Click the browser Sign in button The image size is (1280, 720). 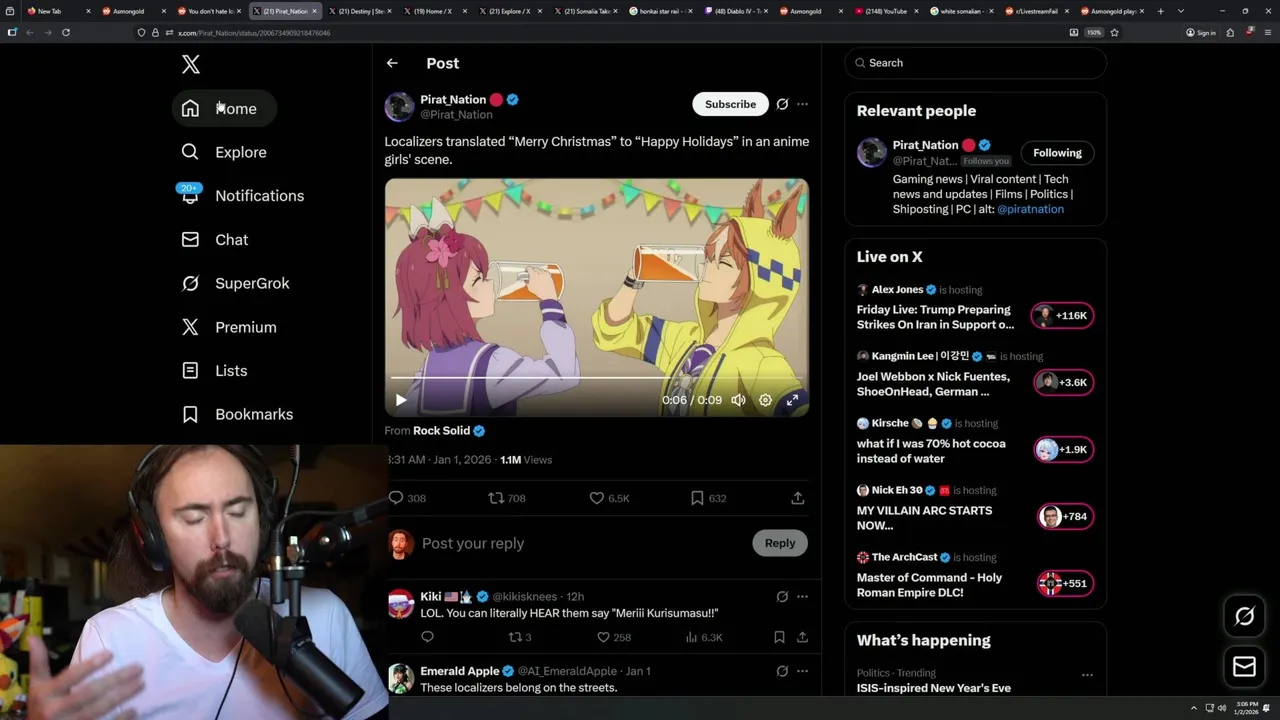coord(1200,32)
